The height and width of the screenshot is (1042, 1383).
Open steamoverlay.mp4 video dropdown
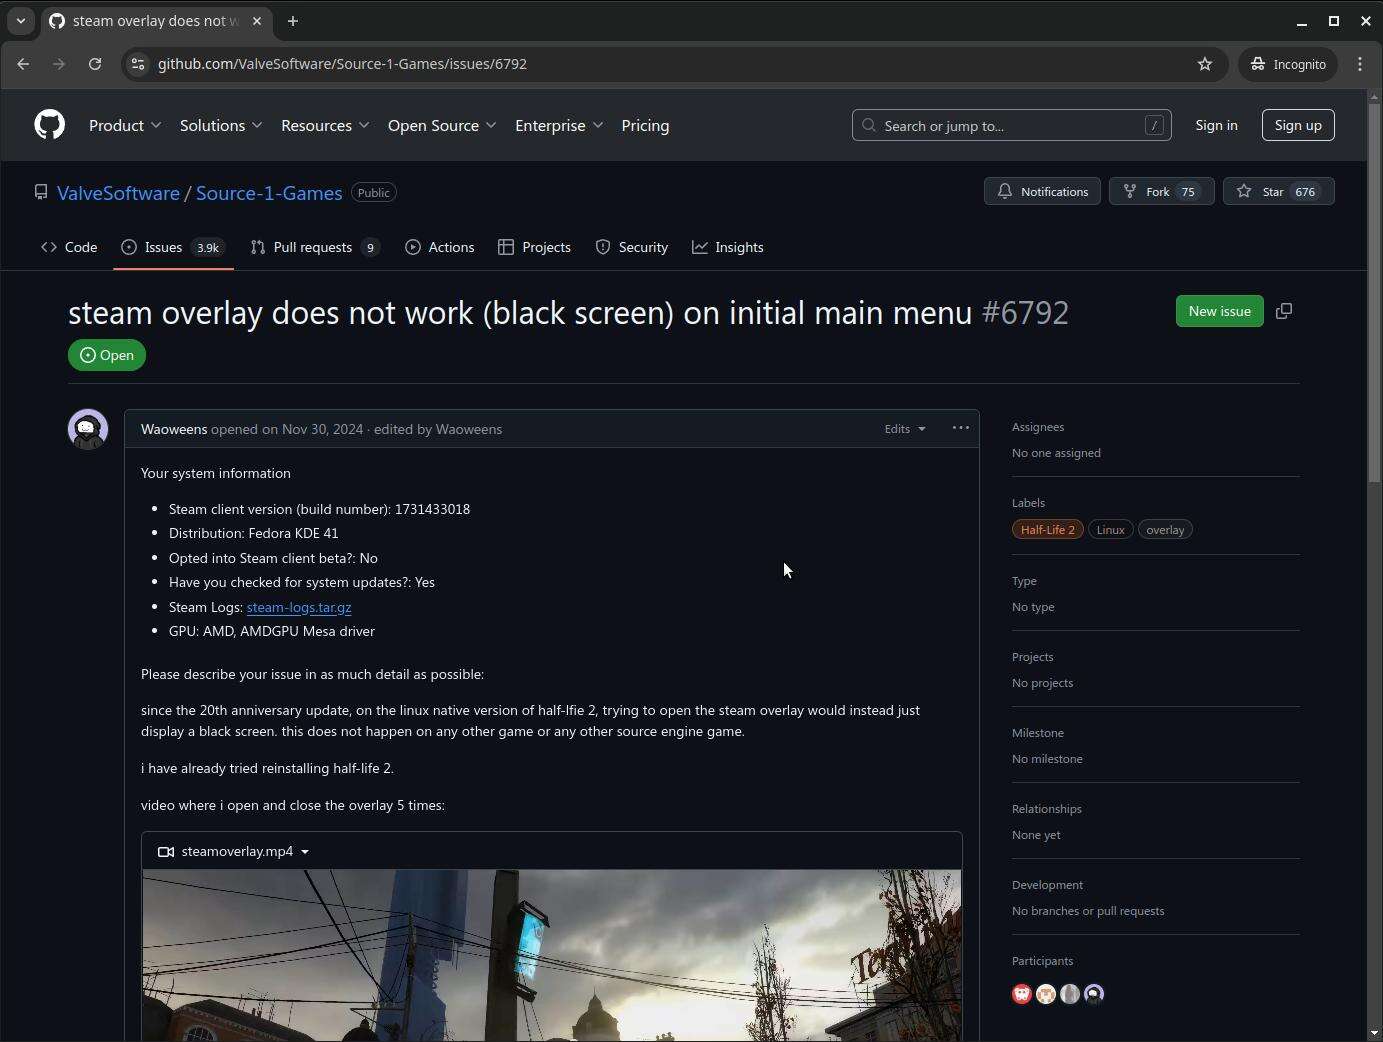(x=234, y=852)
